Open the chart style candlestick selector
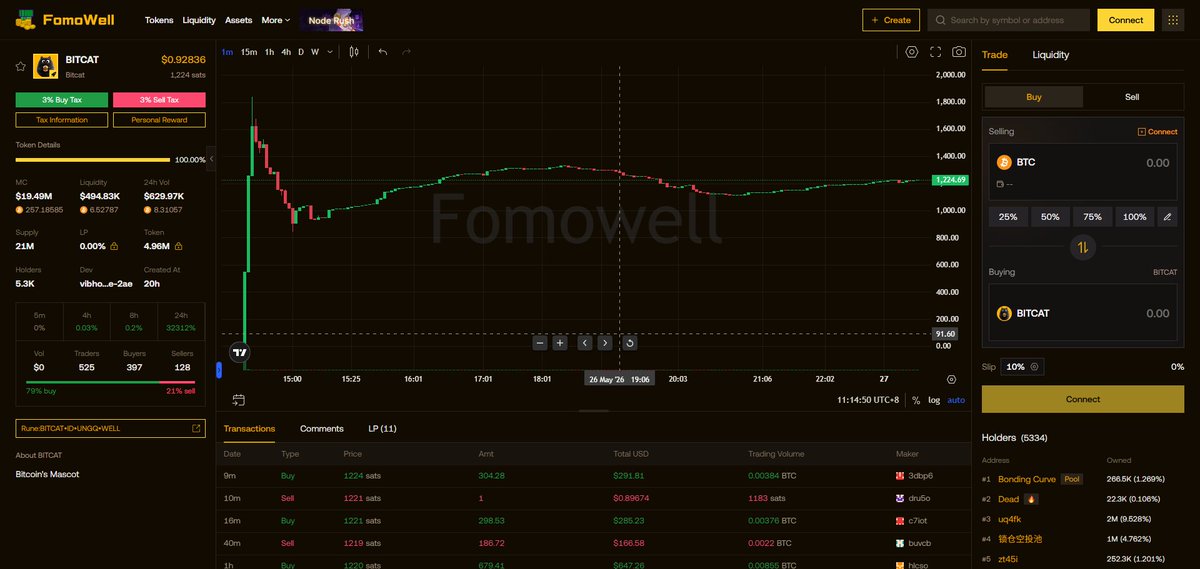This screenshot has width=1200, height=569. 354,52
